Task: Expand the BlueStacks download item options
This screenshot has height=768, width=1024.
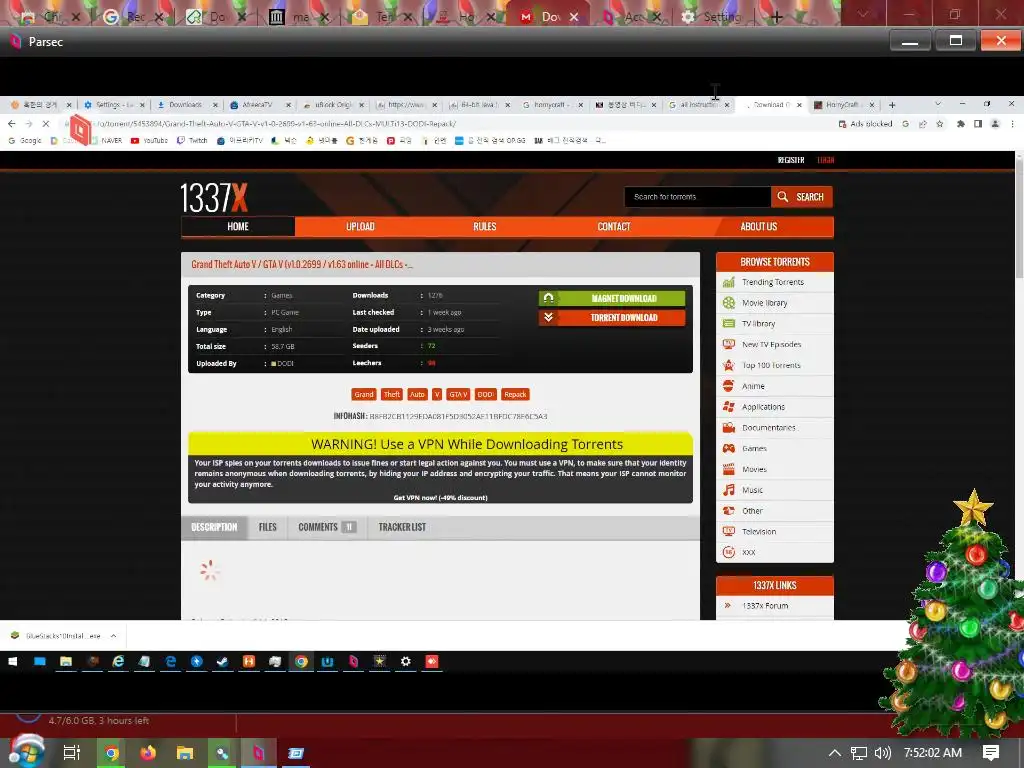Action: click(114, 635)
